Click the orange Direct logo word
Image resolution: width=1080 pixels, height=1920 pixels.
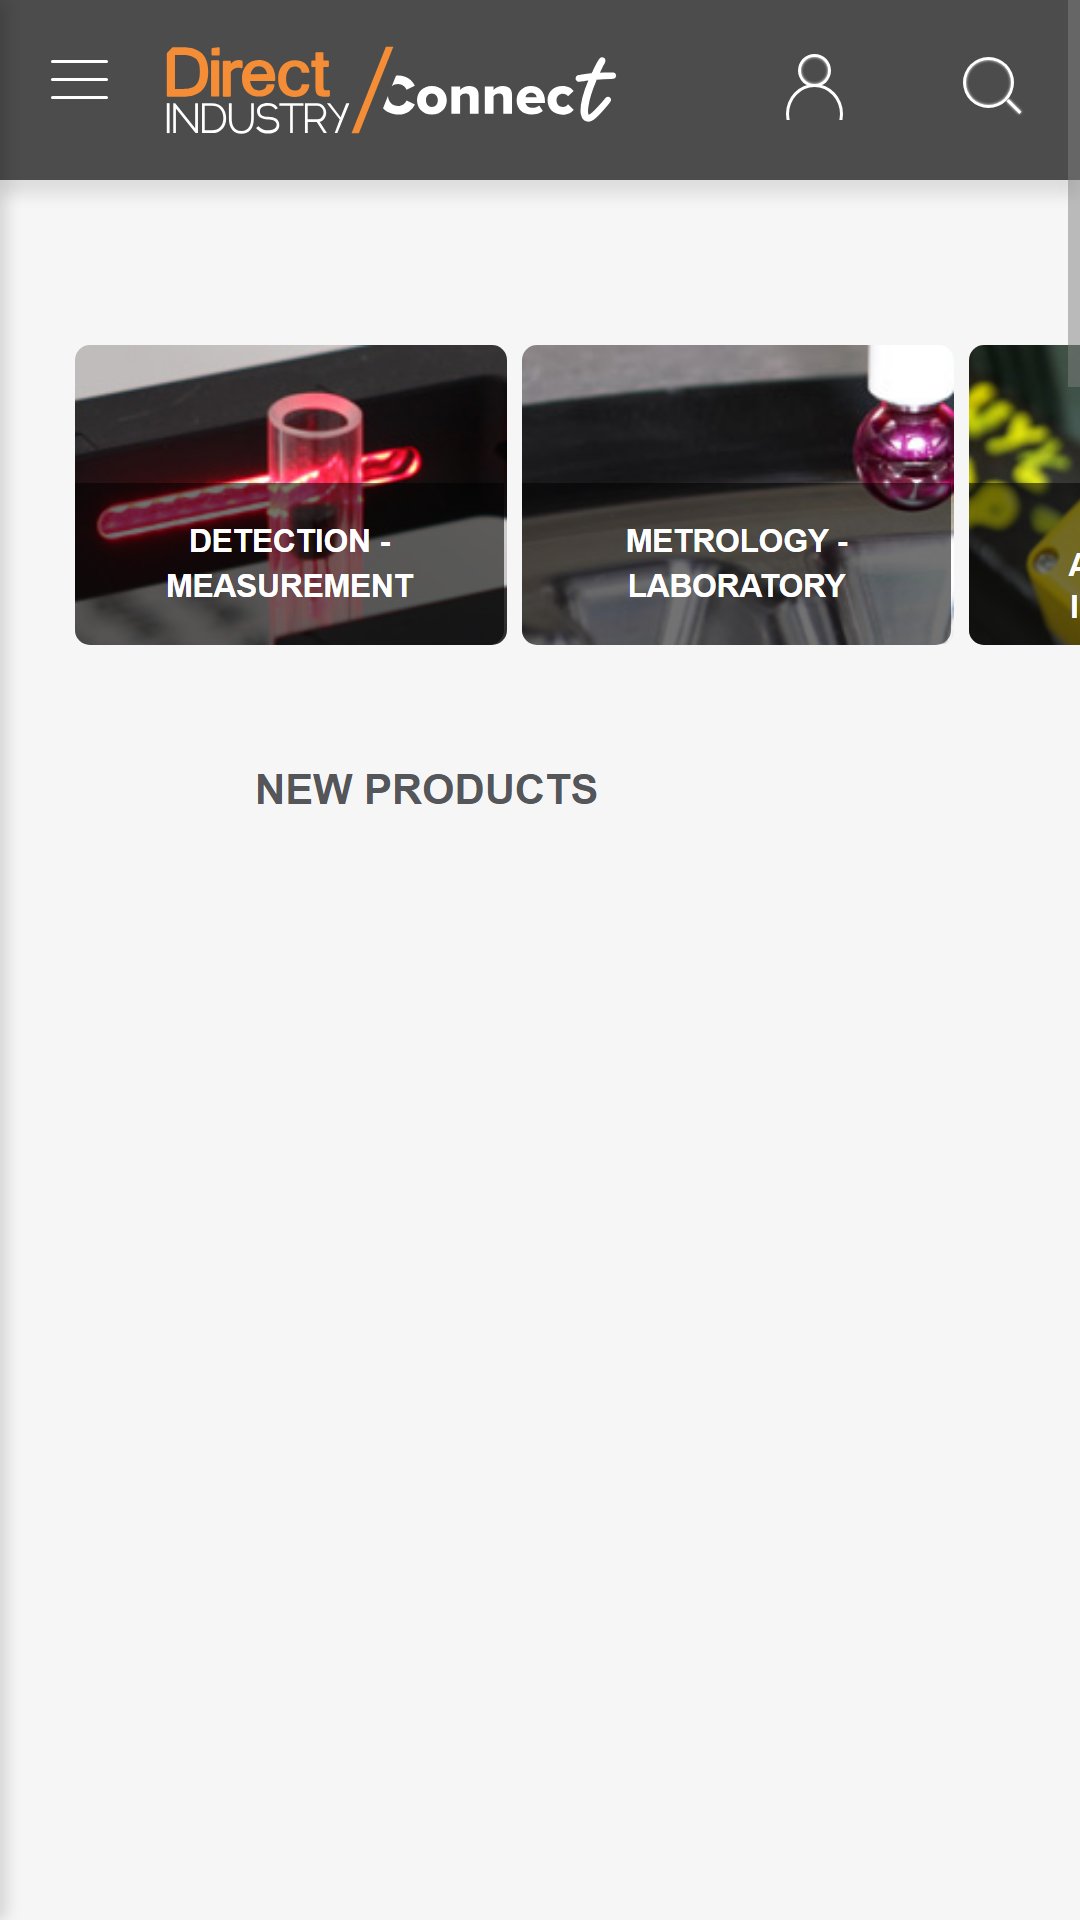coord(247,73)
